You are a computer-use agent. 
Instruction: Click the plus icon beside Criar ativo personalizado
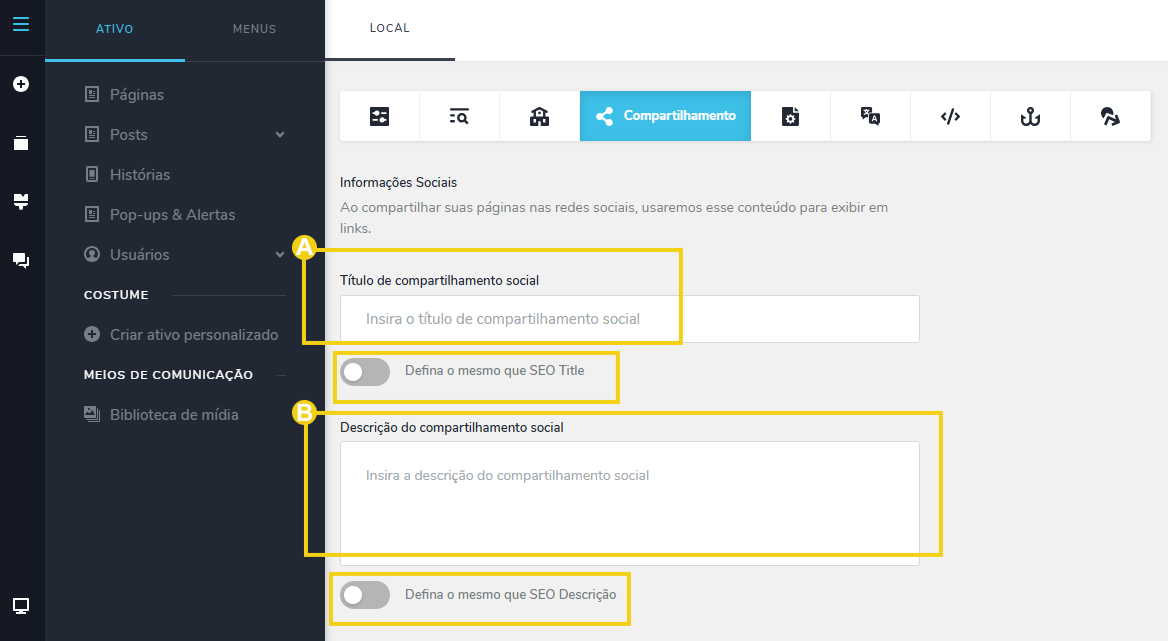pyautogui.click(x=92, y=334)
